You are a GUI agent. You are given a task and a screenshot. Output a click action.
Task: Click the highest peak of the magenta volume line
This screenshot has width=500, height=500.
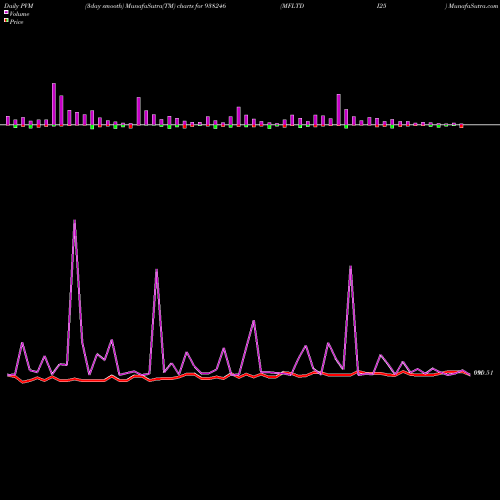pos(74,221)
